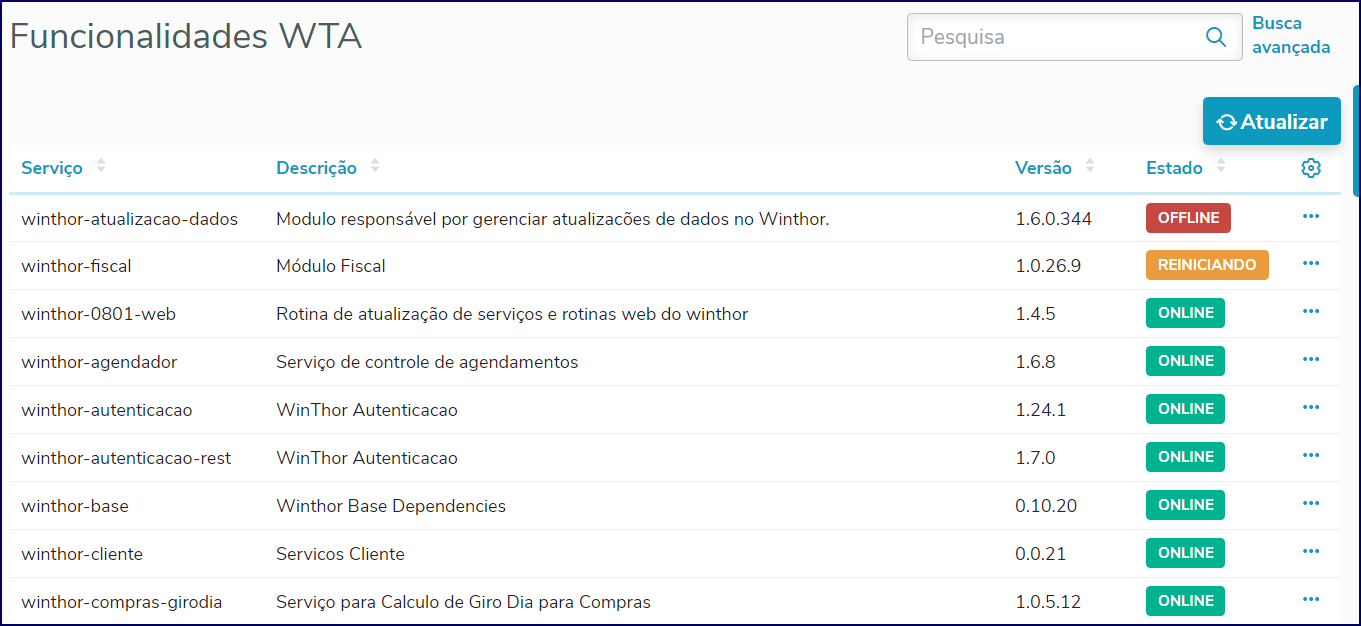Viewport: 1361px width, 626px height.
Task: Select winthor-atualizacao-dados service name
Action: pos(129,218)
